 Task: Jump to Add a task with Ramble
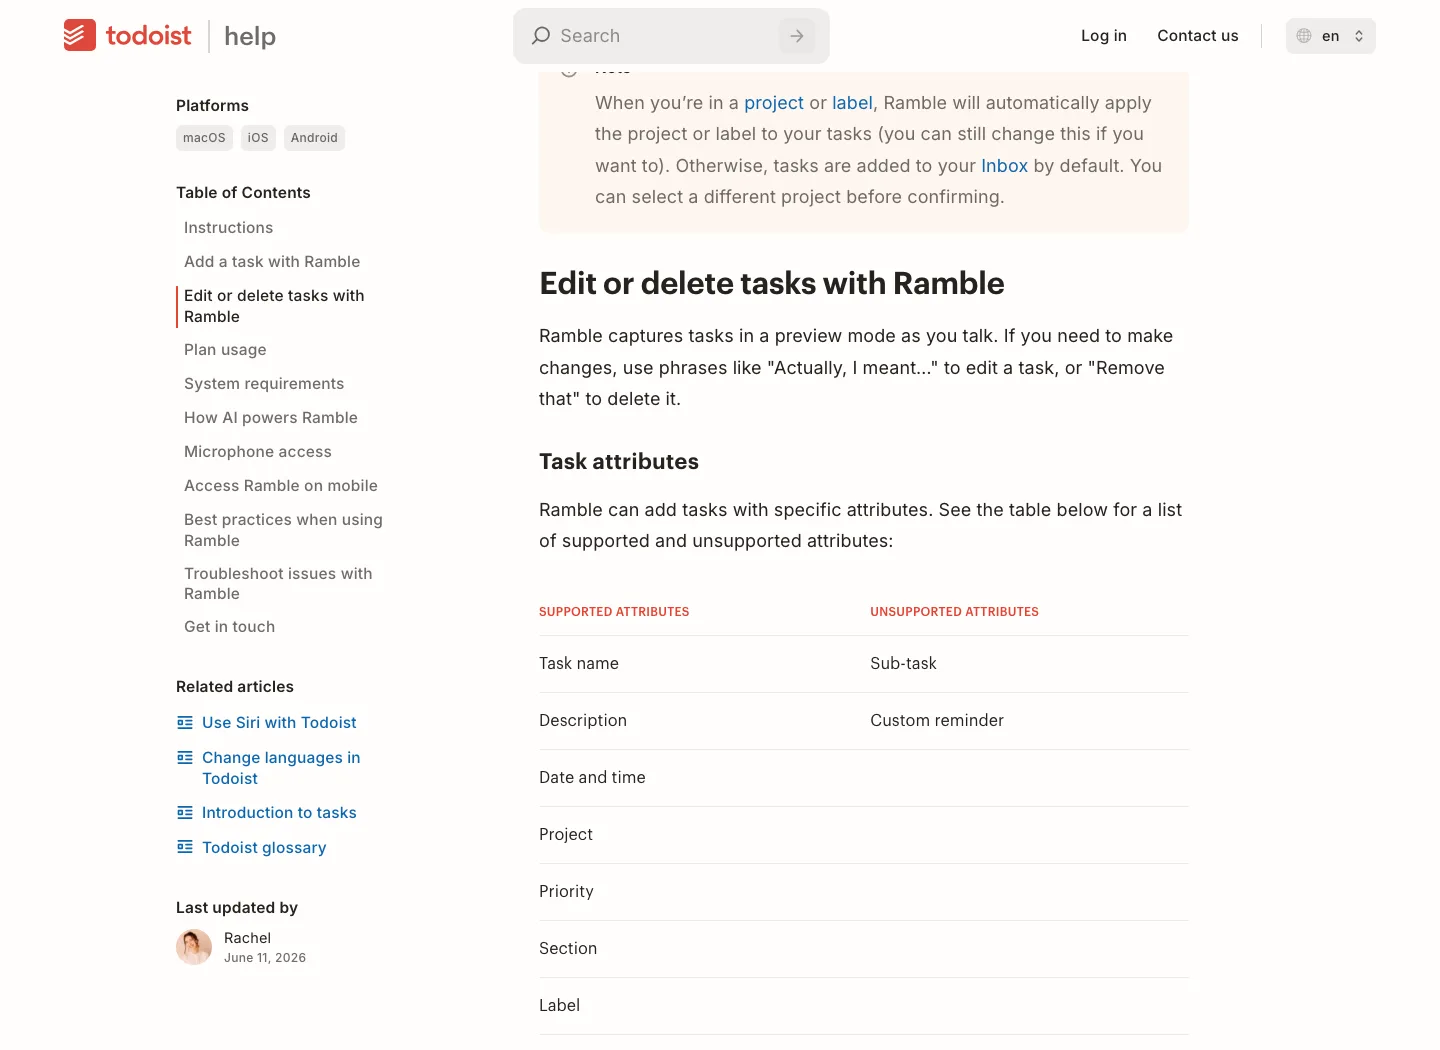click(x=272, y=262)
